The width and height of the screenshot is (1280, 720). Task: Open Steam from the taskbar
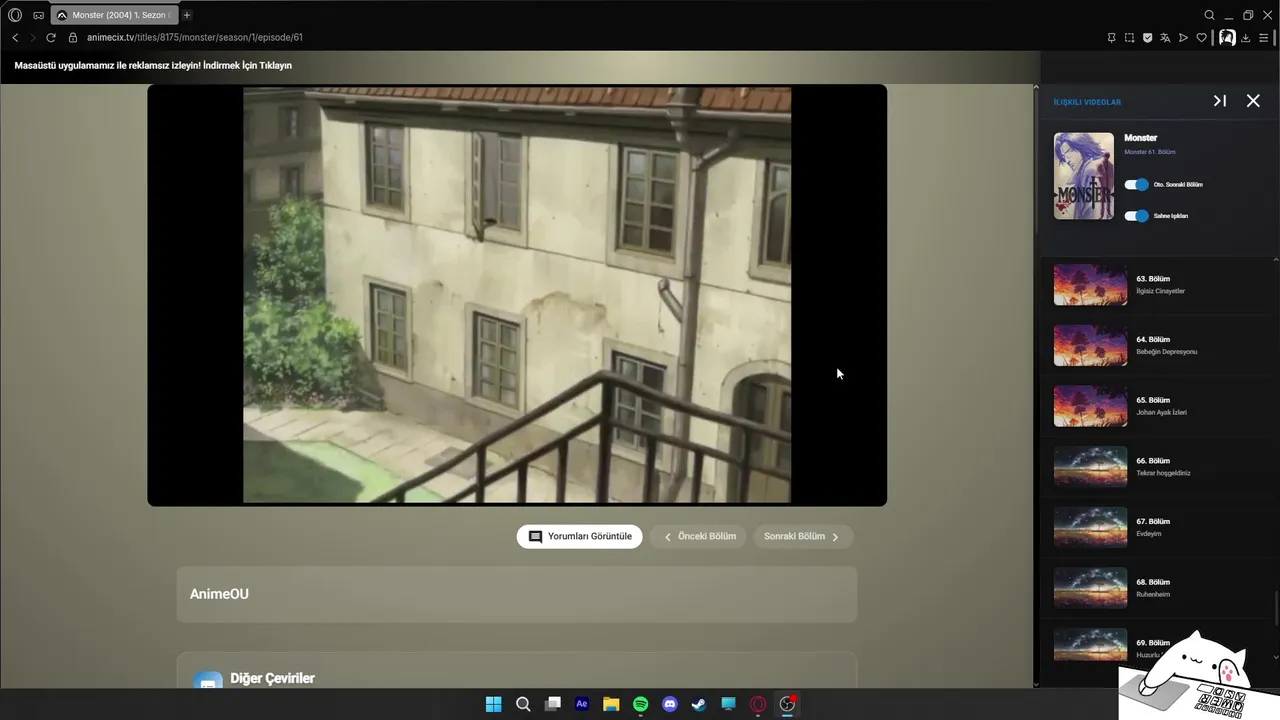[699, 704]
